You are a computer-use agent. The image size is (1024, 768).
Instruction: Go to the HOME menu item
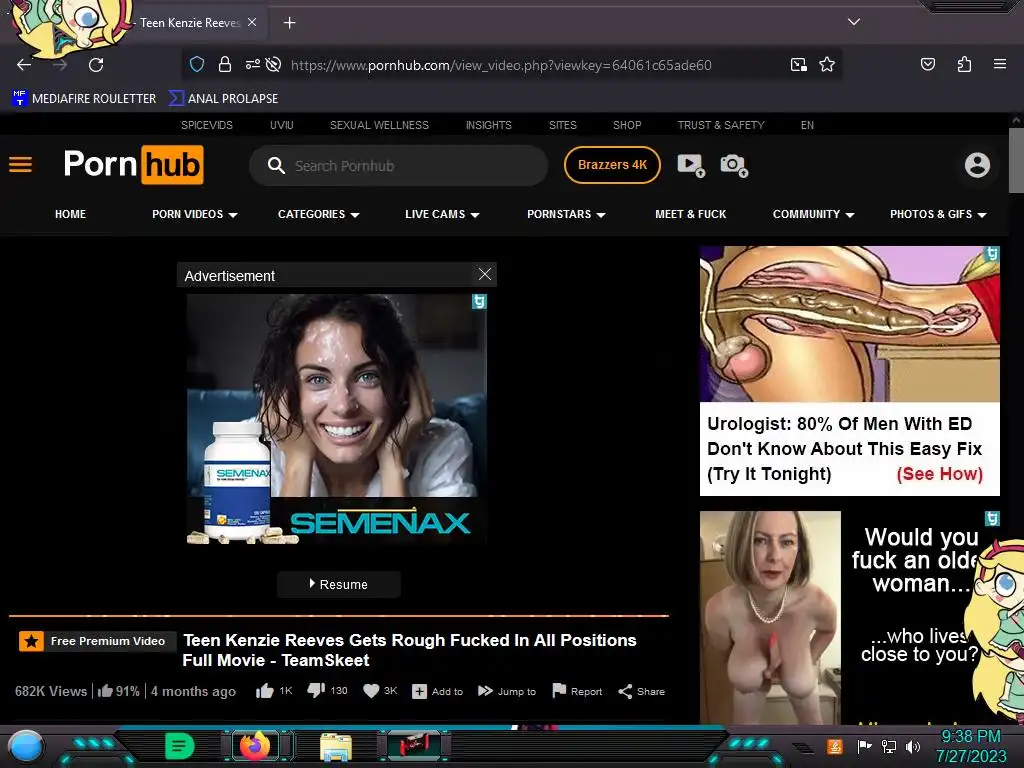[71, 214]
